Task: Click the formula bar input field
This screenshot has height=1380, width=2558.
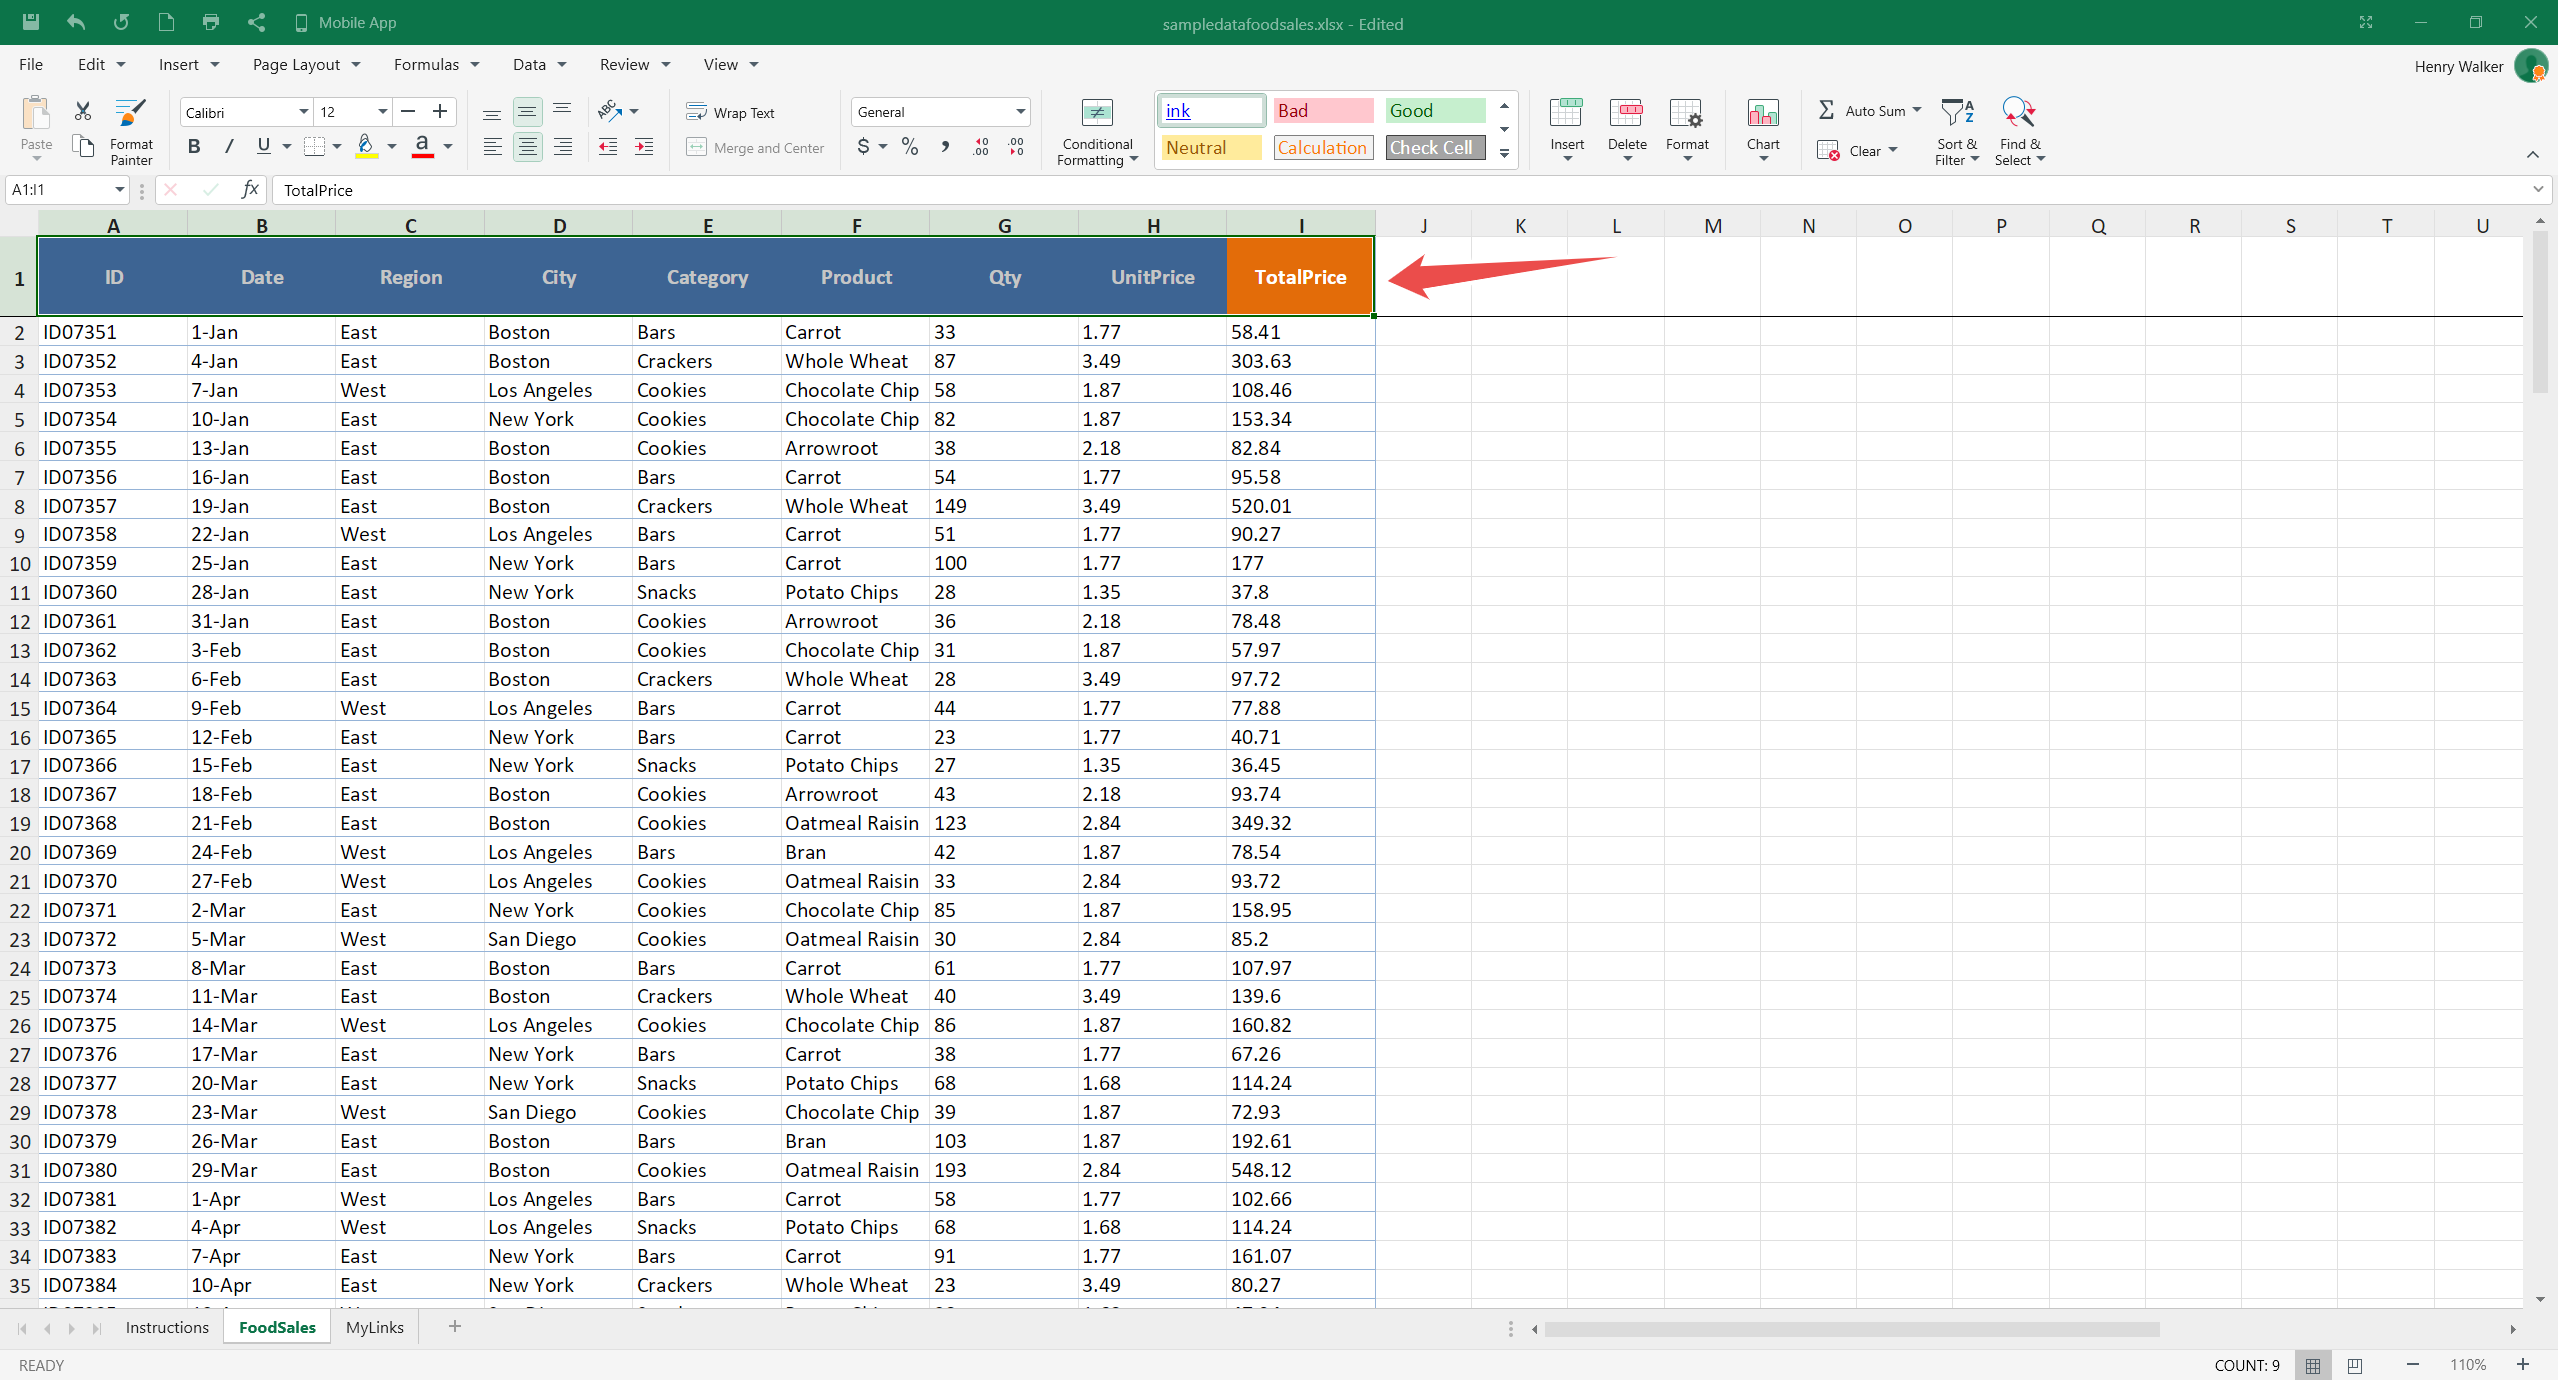Action: coord(1400,190)
